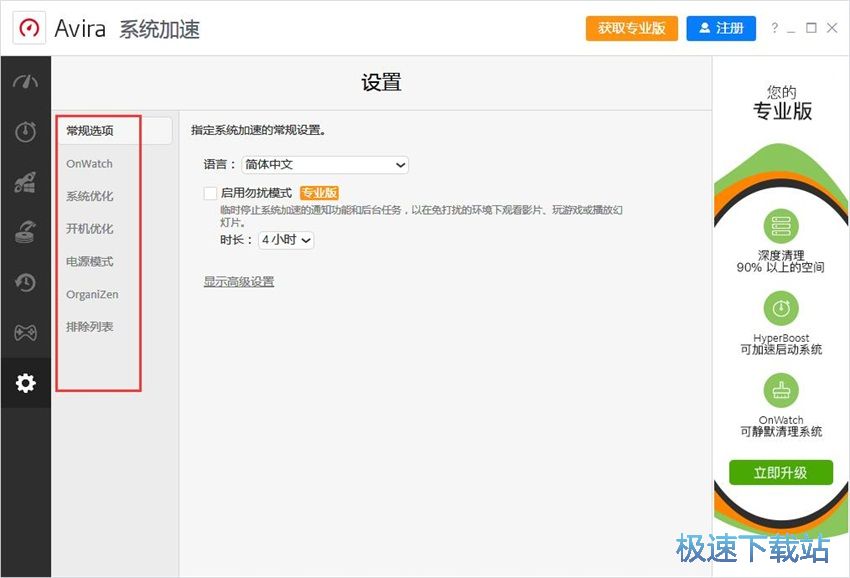
Task: Enable the do-not-disturb mode (启用勿扰模式) checkbox
Action: 210,193
